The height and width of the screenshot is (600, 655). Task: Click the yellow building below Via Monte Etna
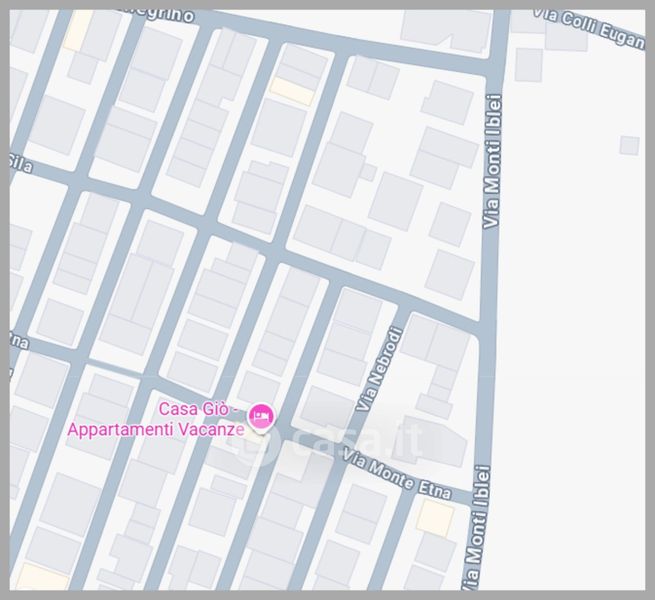(x=435, y=518)
